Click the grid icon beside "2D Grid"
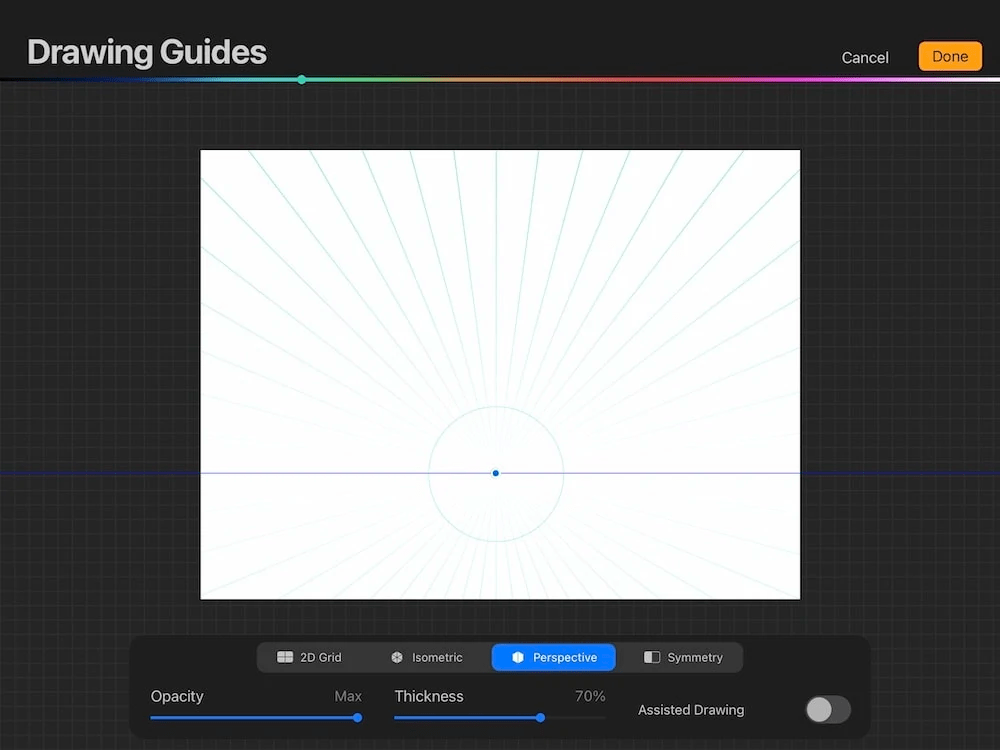The image size is (1000, 750). tap(286, 657)
